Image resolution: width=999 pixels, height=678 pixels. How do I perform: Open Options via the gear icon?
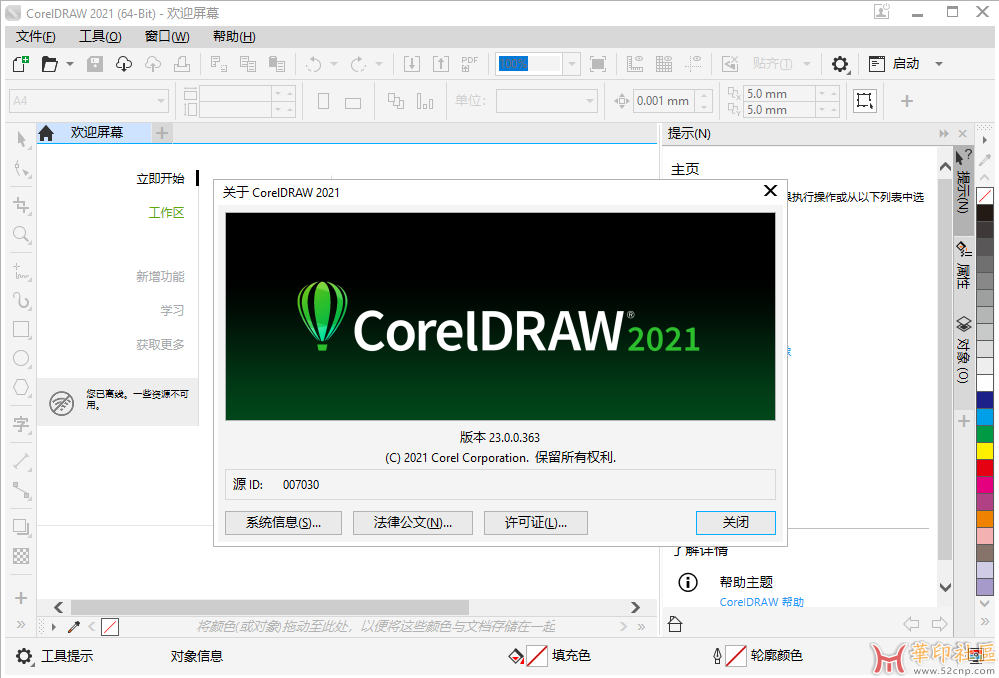pos(840,64)
